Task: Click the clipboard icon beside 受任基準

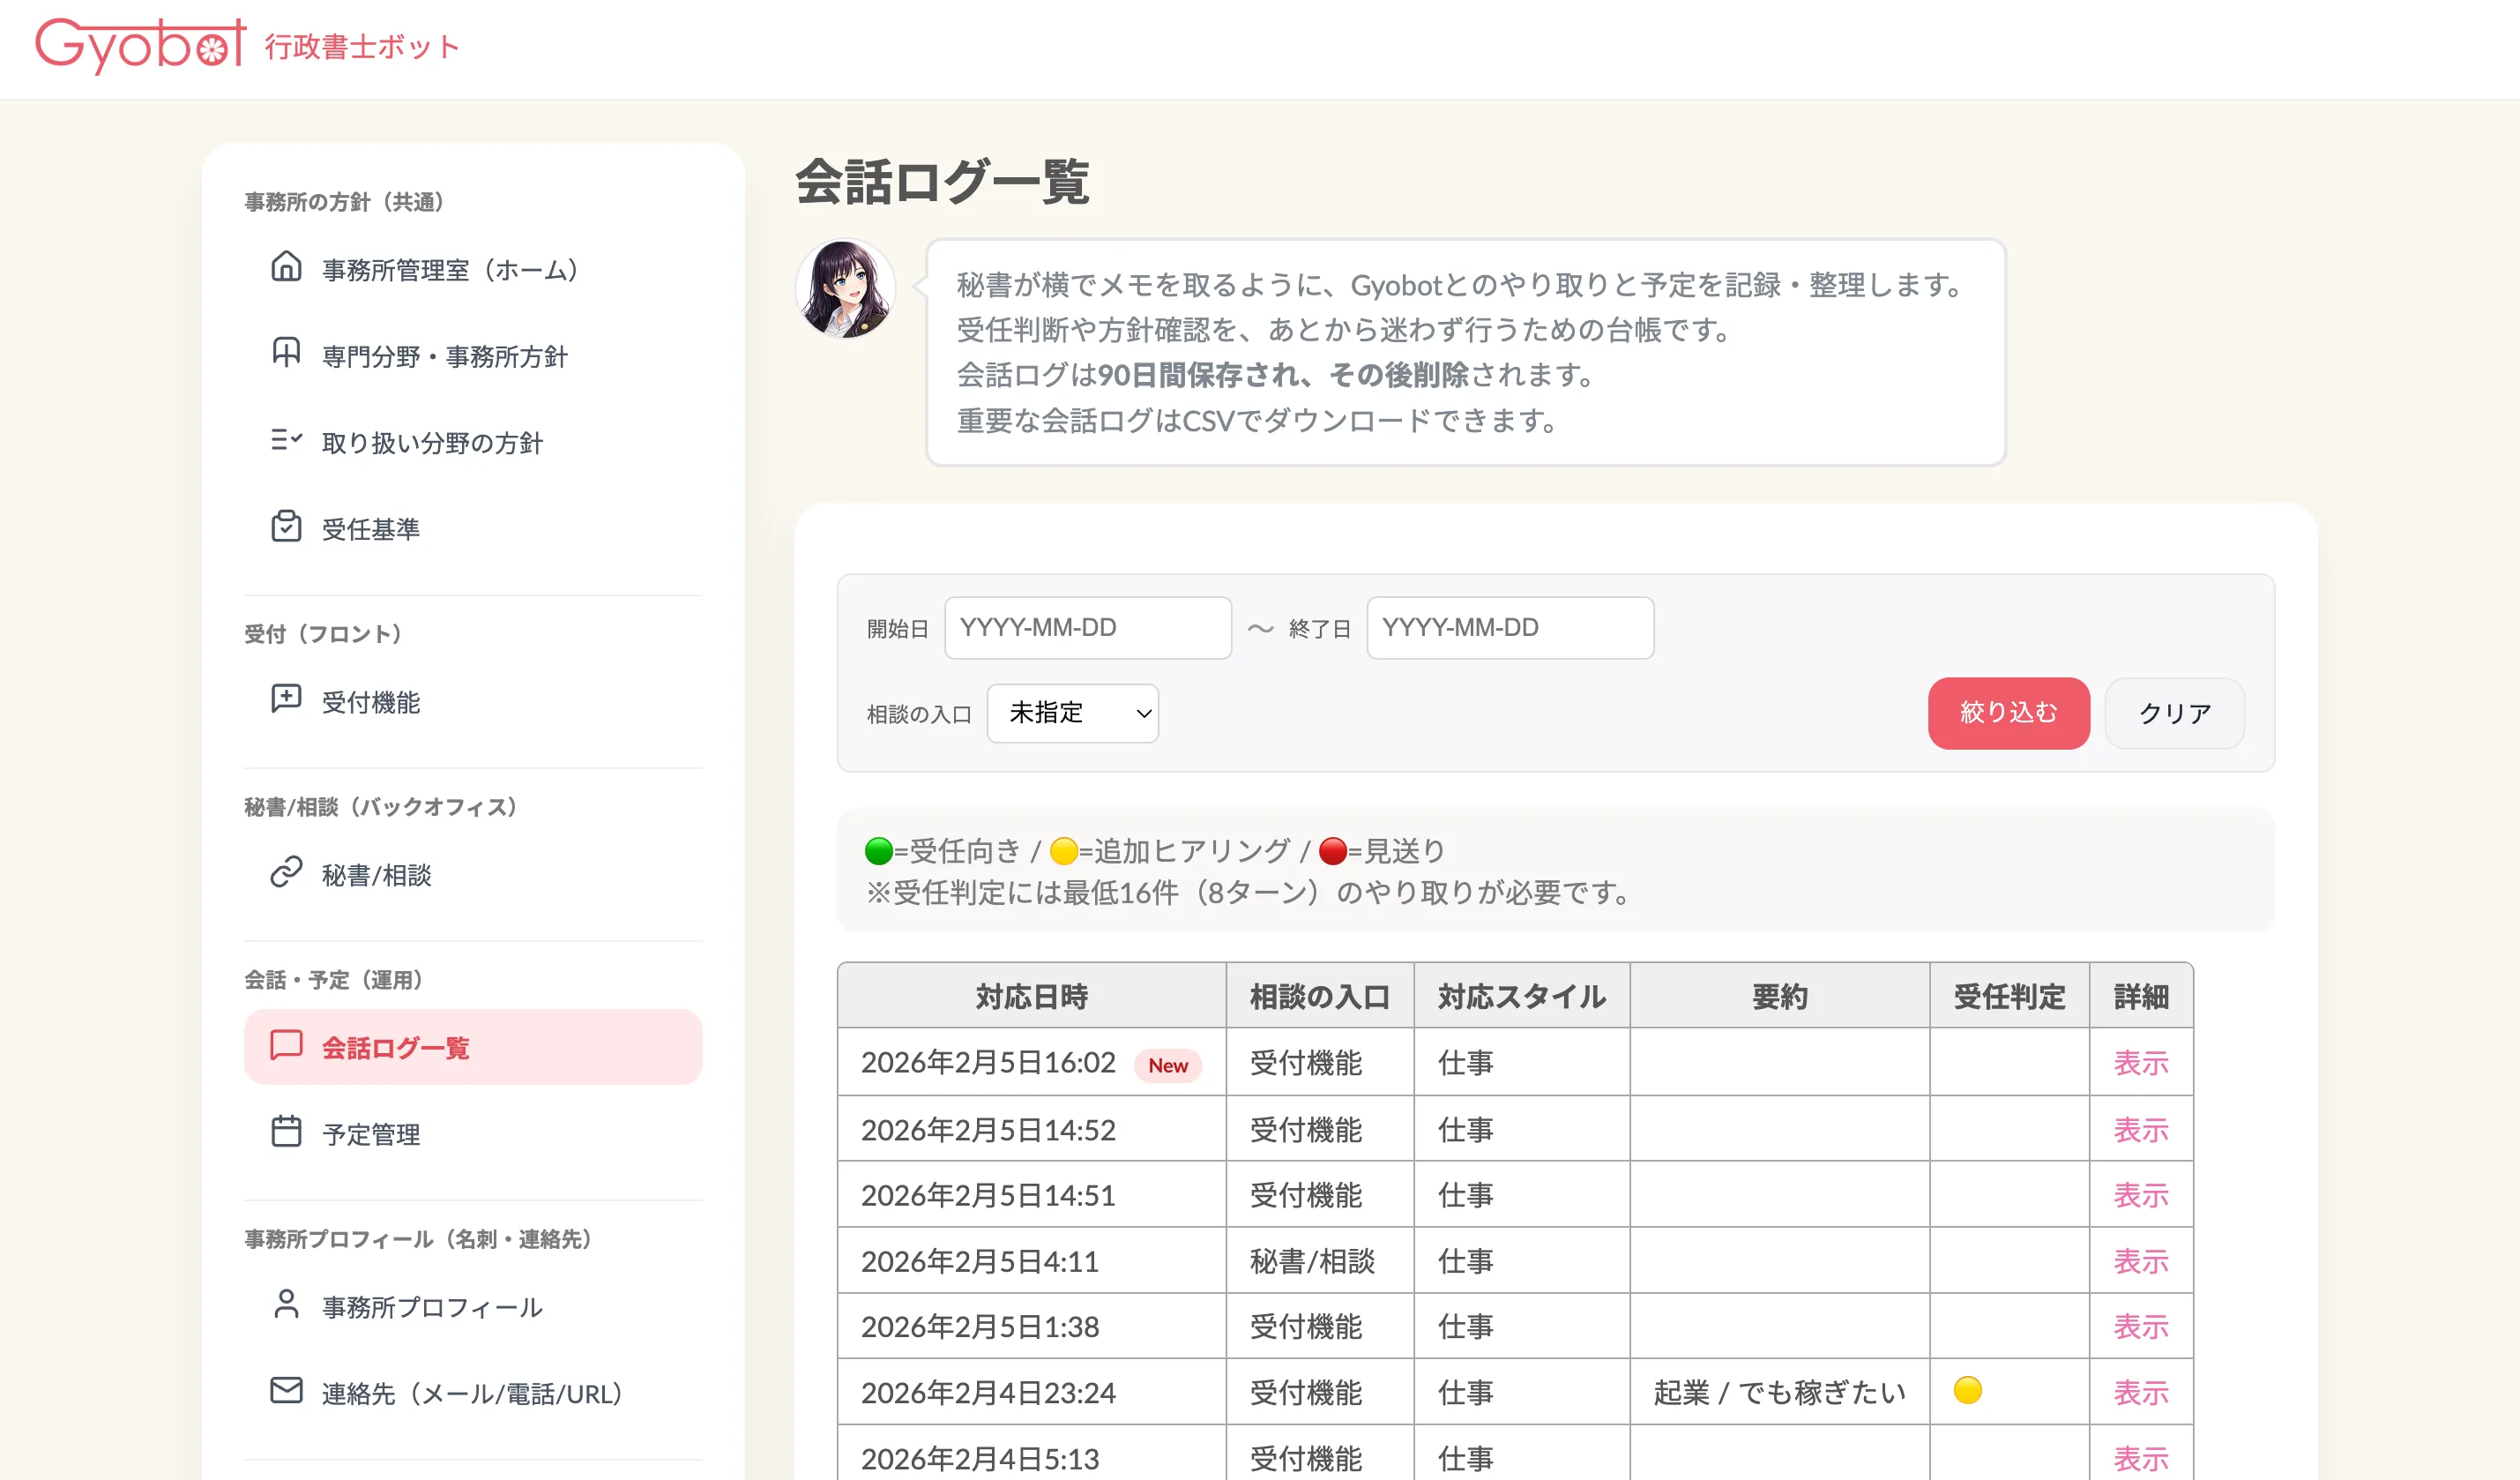Action: (286, 526)
